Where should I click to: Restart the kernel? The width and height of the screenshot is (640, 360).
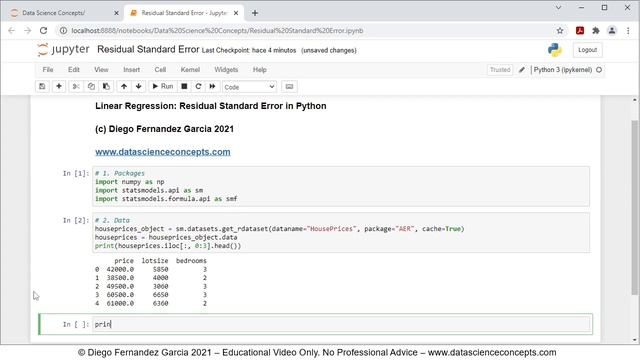pos(198,87)
